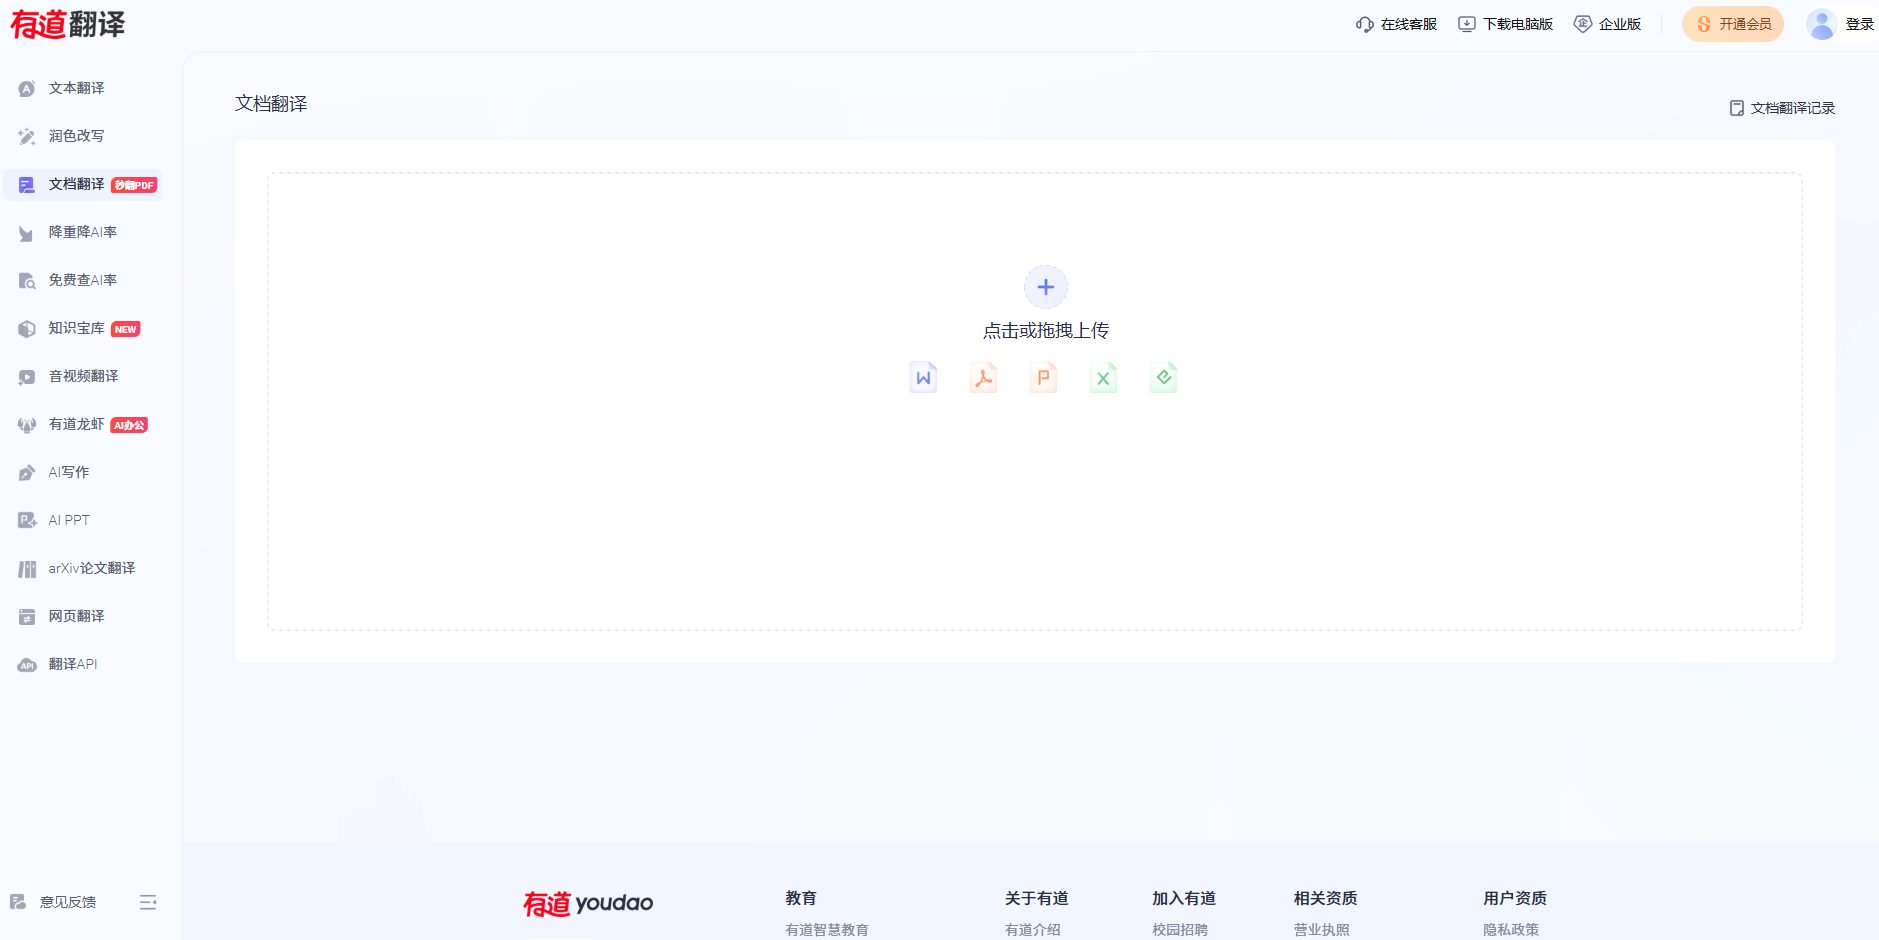Viewport: 1879px width, 940px height.
Task: Click the 润色改写 wand icon
Action: tap(27, 137)
